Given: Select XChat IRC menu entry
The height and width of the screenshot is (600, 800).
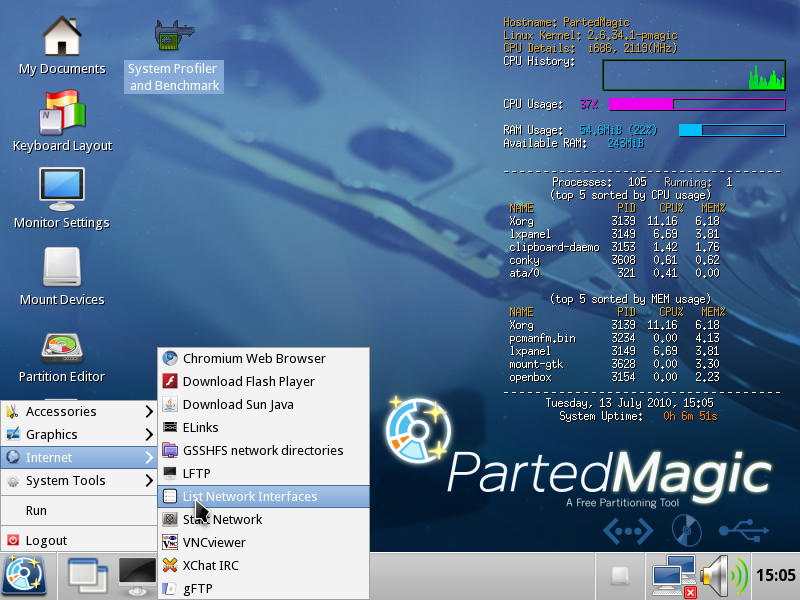Looking at the screenshot, I should tap(210, 565).
